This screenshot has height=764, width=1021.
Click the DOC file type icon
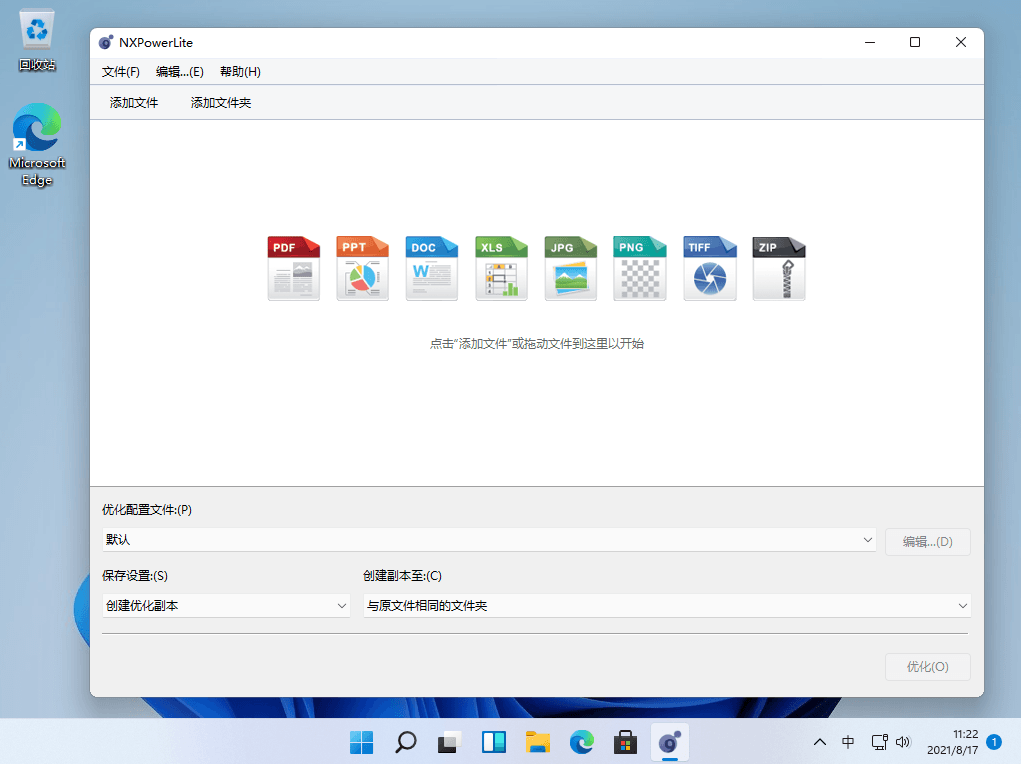pos(432,268)
